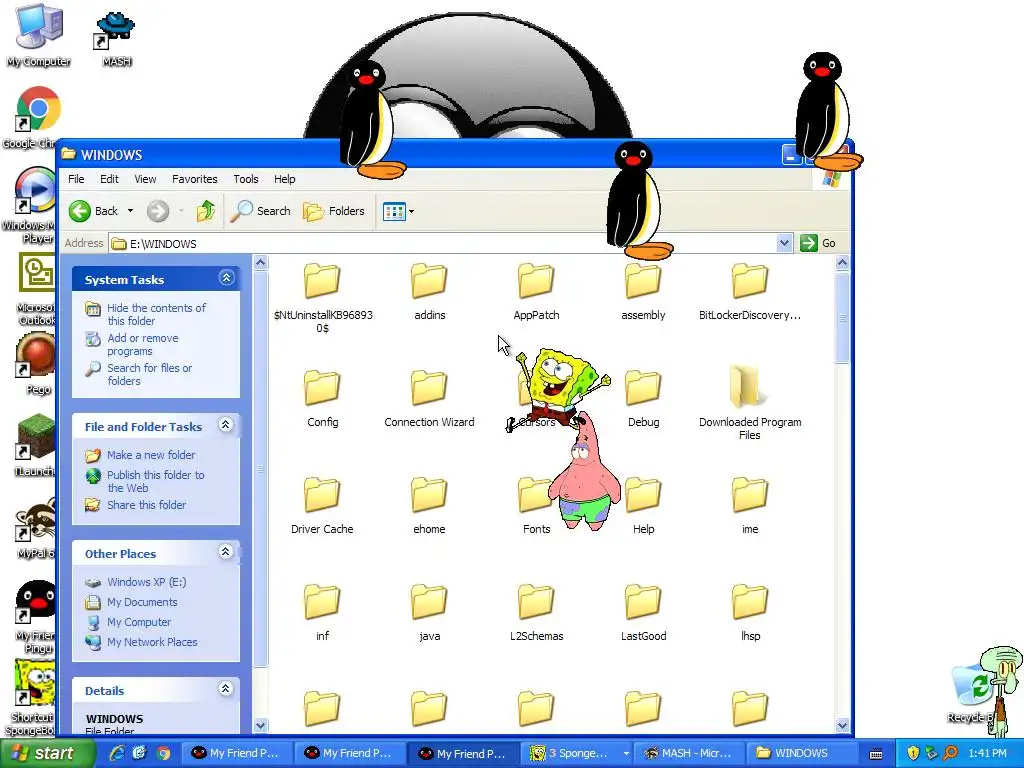Open the Help menu
The height and width of the screenshot is (768, 1024).
pyautogui.click(x=284, y=179)
